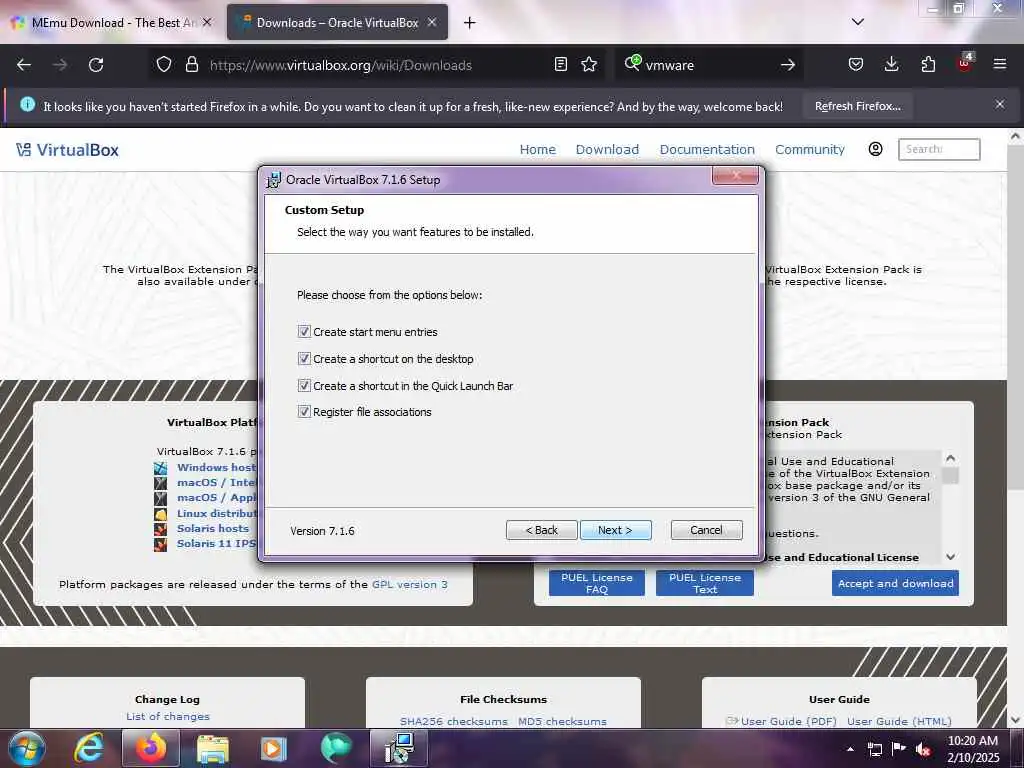The height and width of the screenshot is (768, 1024).
Task: Cancel the VirtualBox setup
Action: point(707,530)
